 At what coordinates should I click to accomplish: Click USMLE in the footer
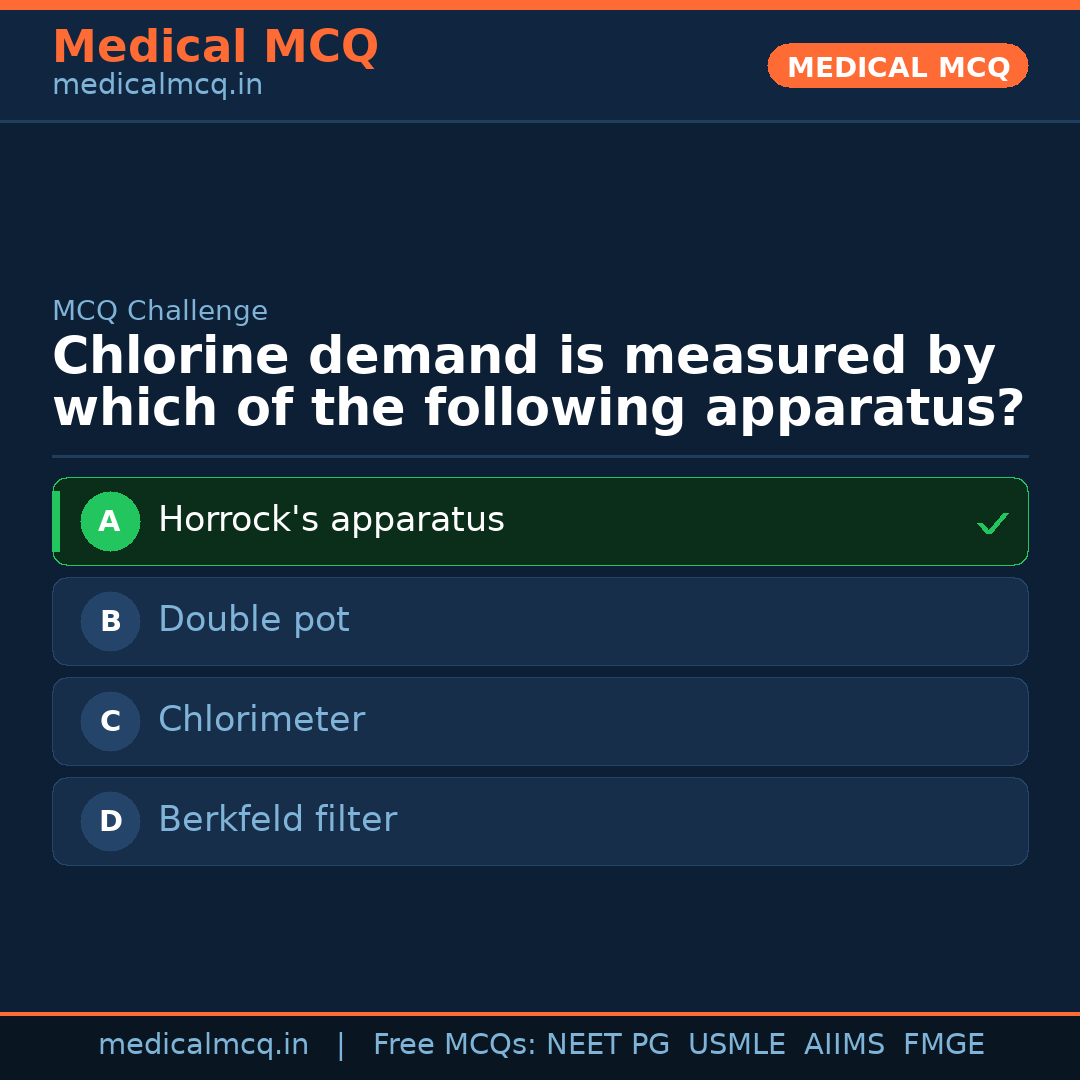point(736,1045)
